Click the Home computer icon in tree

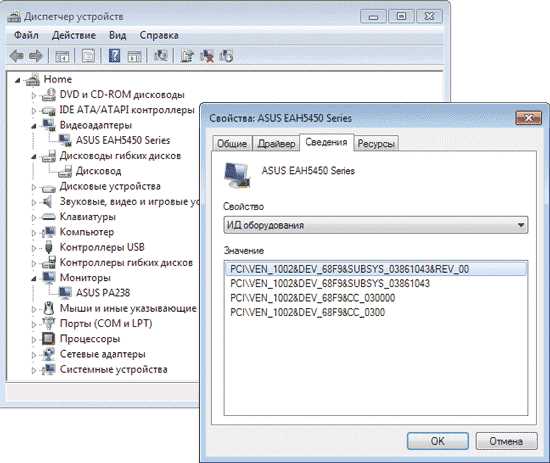coord(33,80)
